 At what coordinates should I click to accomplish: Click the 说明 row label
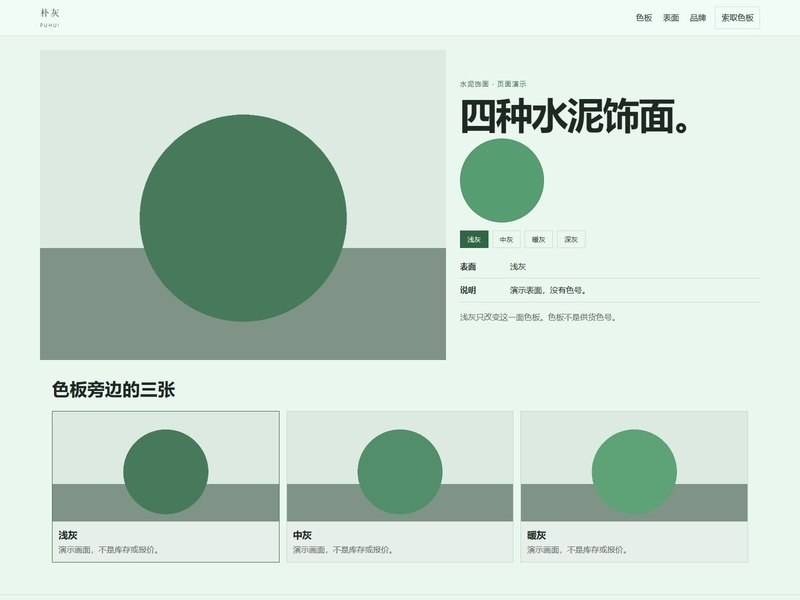click(x=468, y=290)
